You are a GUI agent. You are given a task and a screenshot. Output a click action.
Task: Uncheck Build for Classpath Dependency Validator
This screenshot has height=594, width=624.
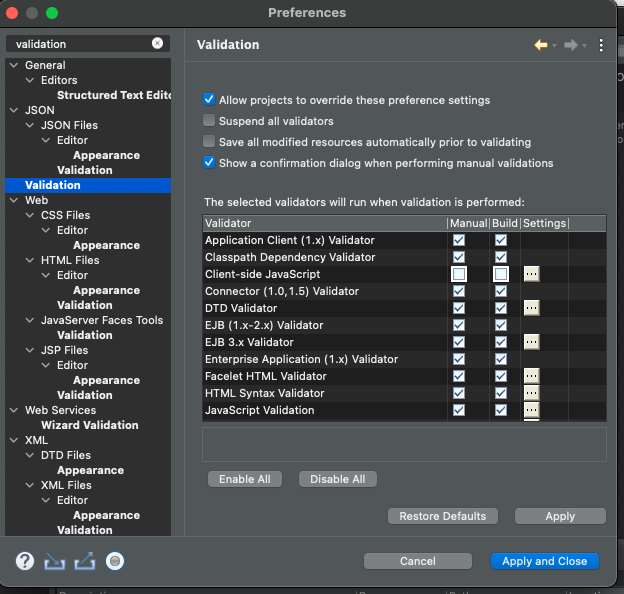[x=501, y=257]
